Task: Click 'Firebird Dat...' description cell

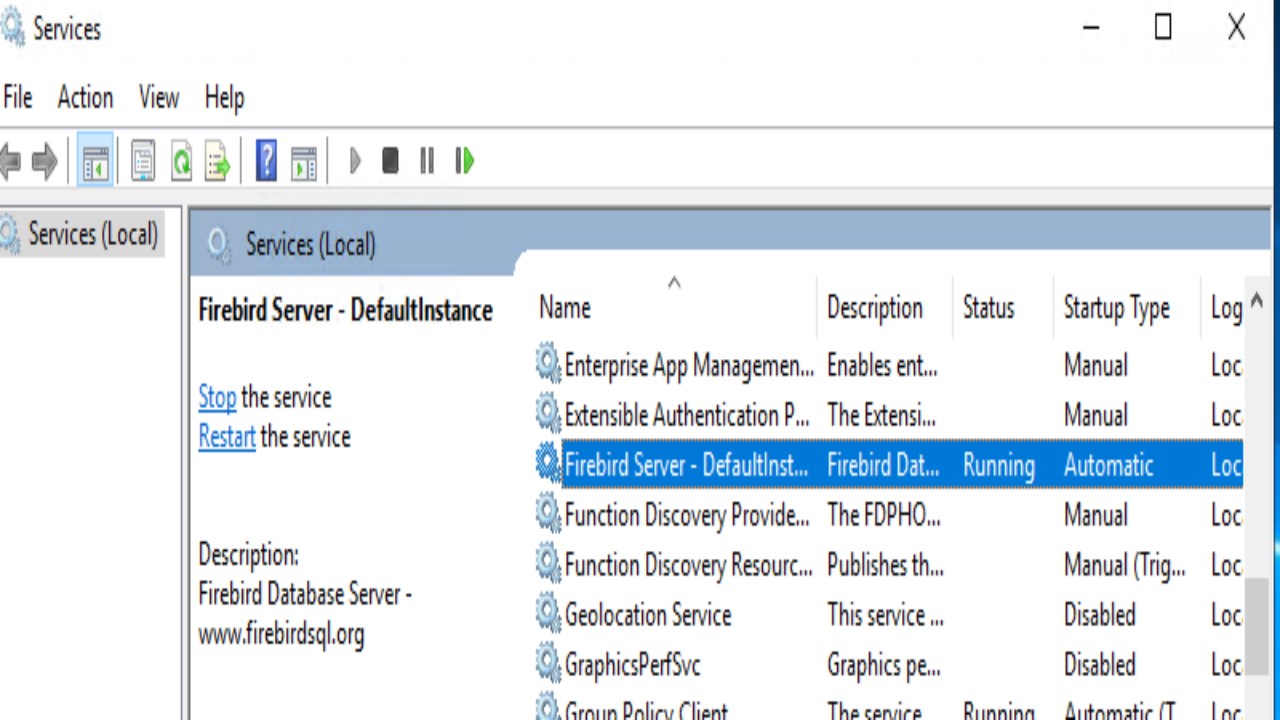Action: click(883, 465)
